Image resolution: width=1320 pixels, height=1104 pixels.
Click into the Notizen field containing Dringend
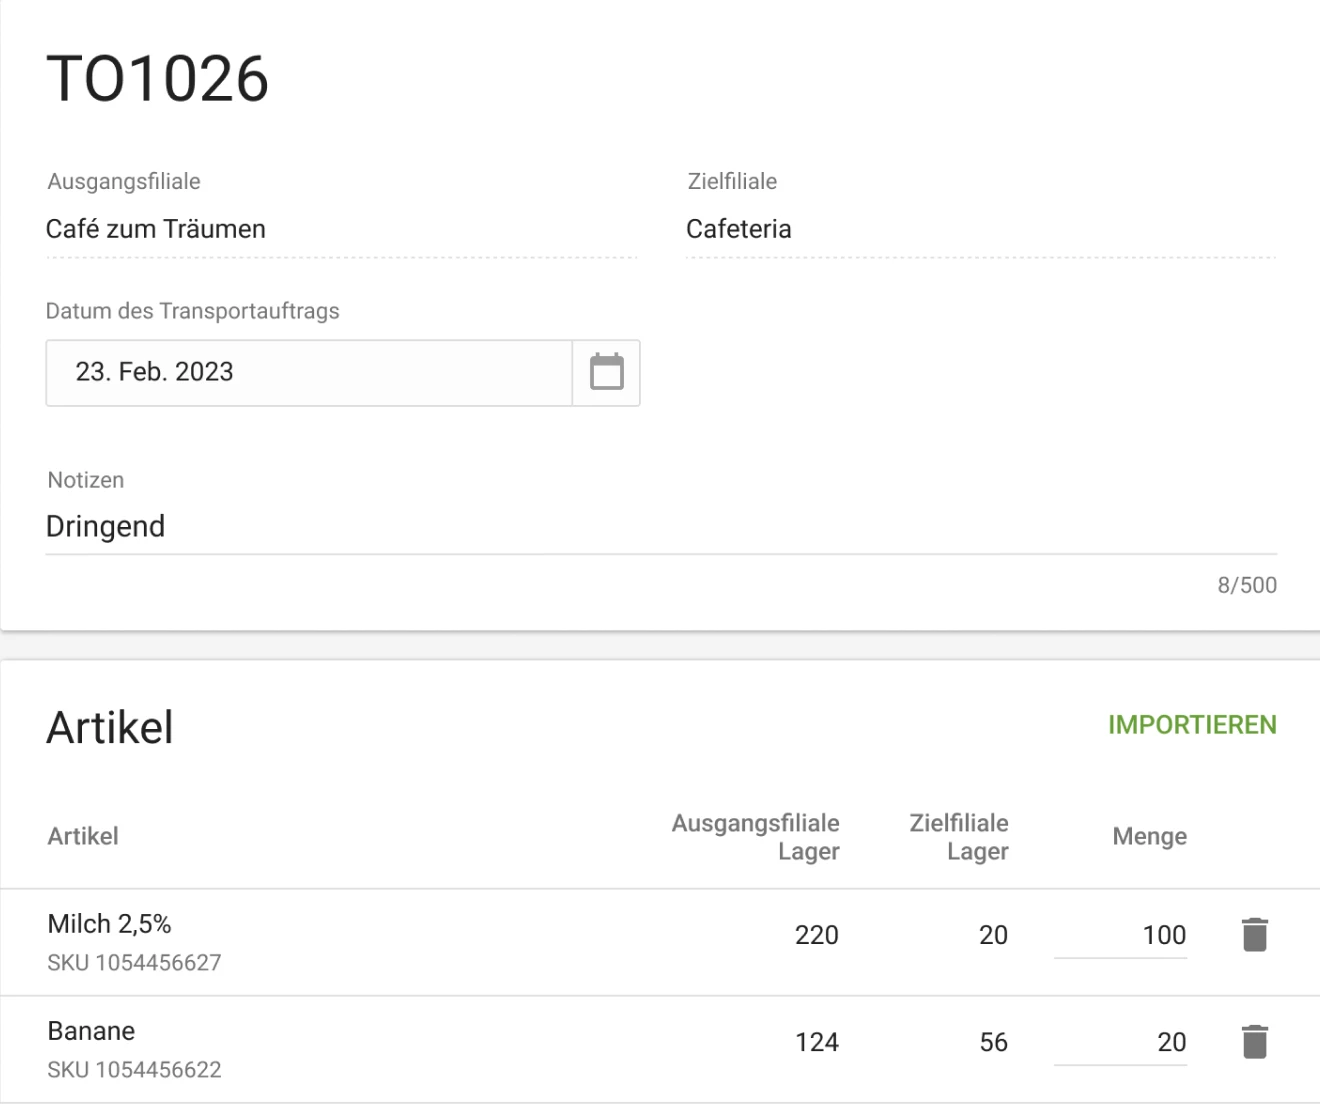pos(660,527)
